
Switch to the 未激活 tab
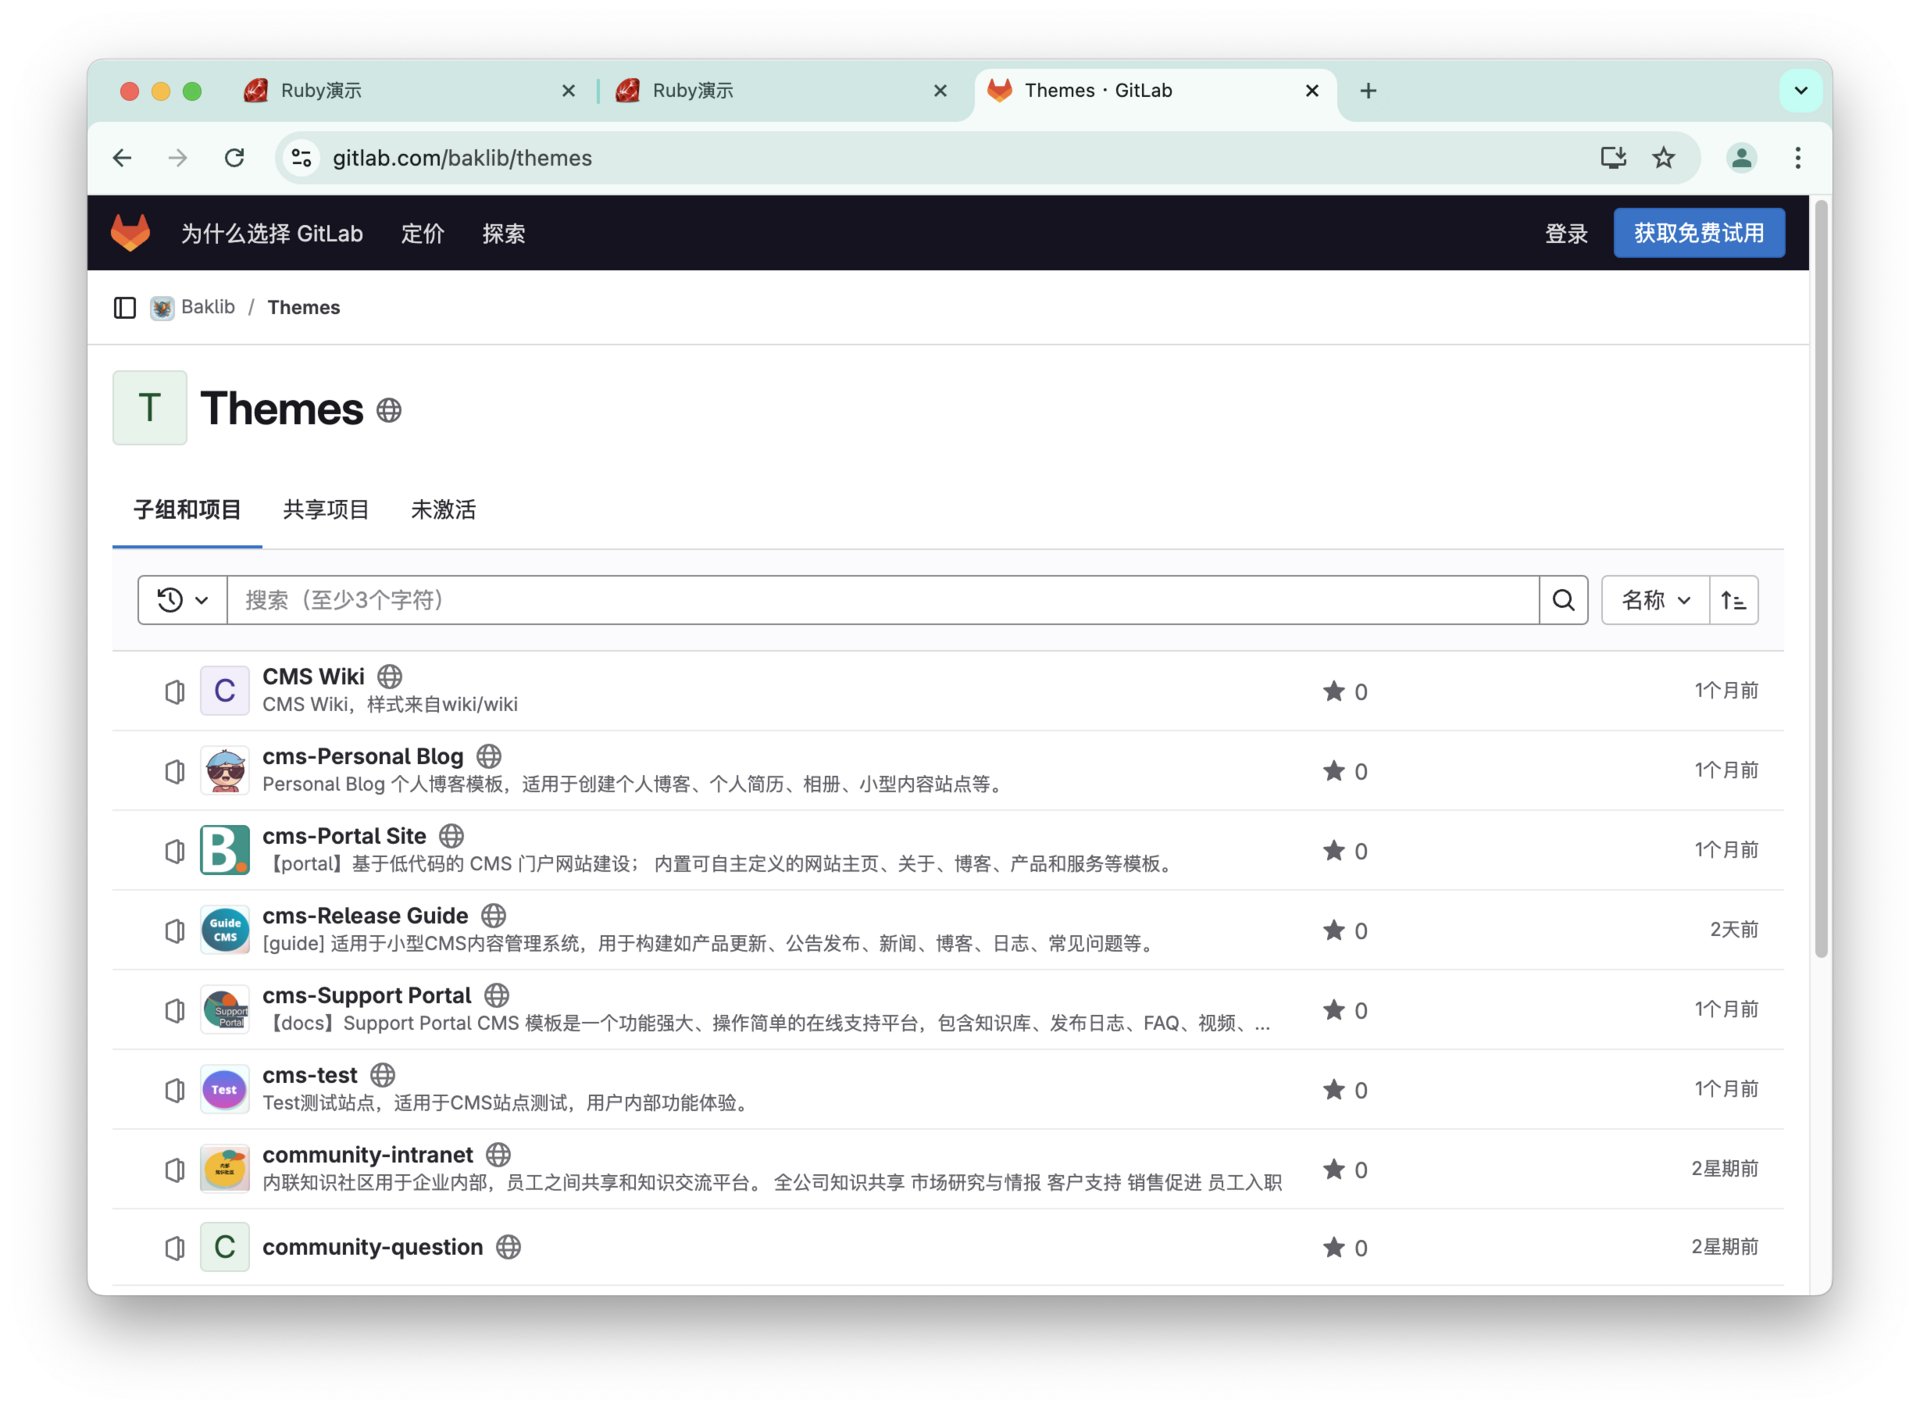tap(443, 510)
